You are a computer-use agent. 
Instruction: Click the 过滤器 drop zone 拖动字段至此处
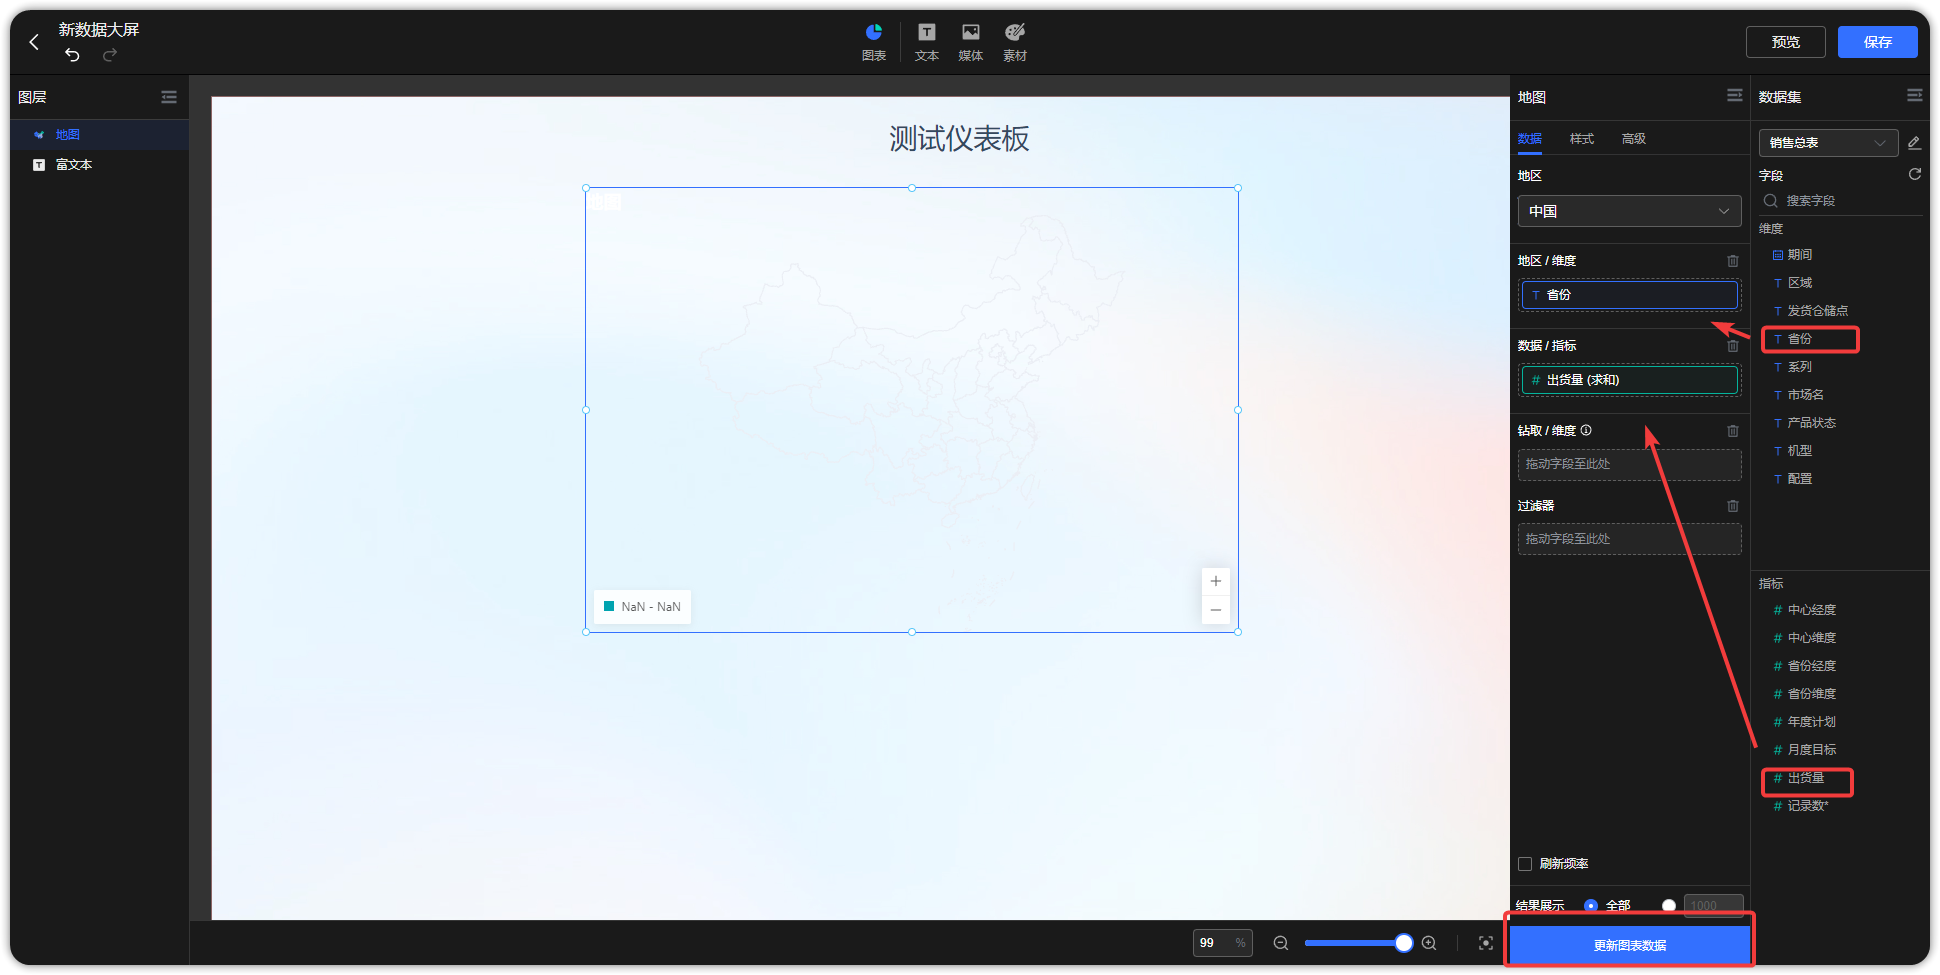[x=1629, y=539]
